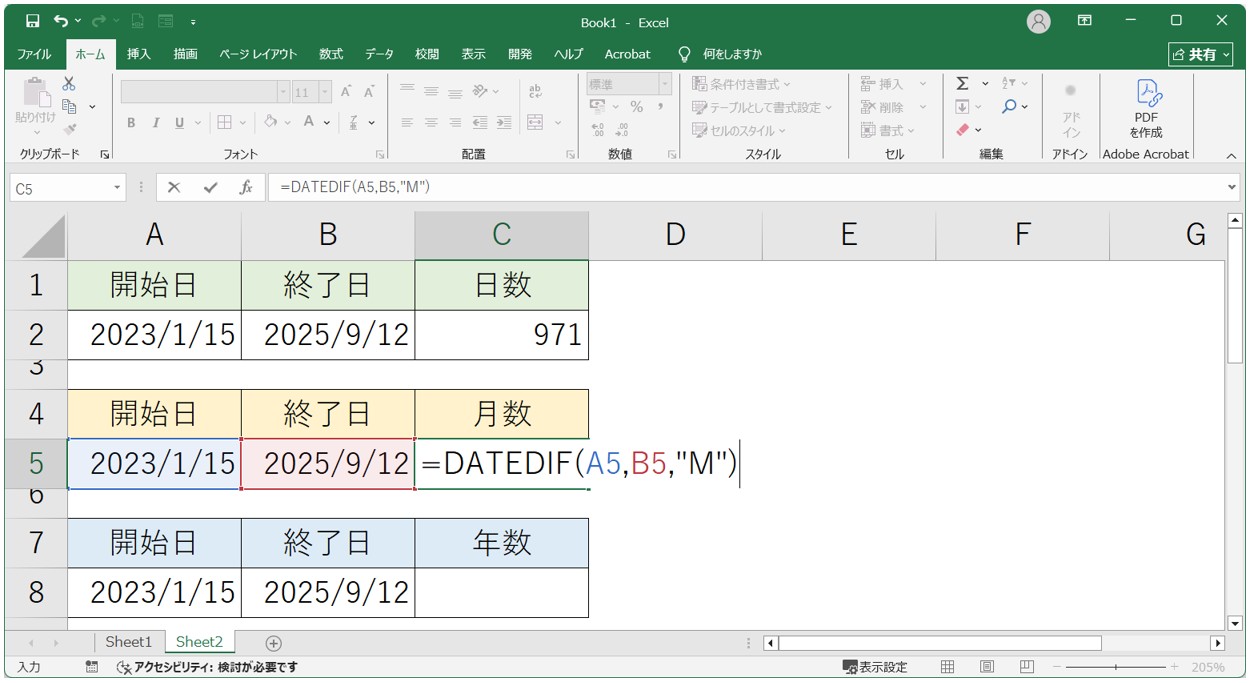Switch to the Sheet1 worksheet tab
The width and height of the screenshot is (1251, 683).
click(x=129, y=642)
